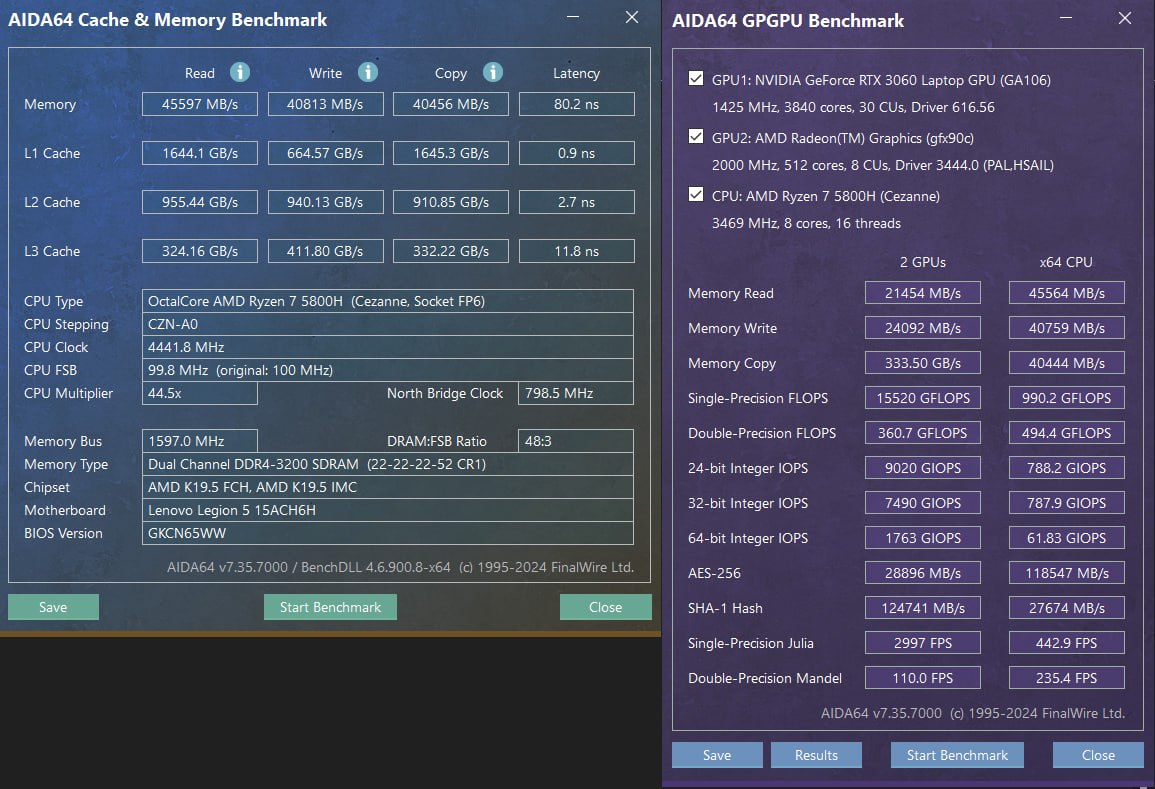Screen dimensions: 1155x789
Task: Click AIDA64 GPGPU Benchmark title bar
Action: pyautogui.click(x=787, y=21)
